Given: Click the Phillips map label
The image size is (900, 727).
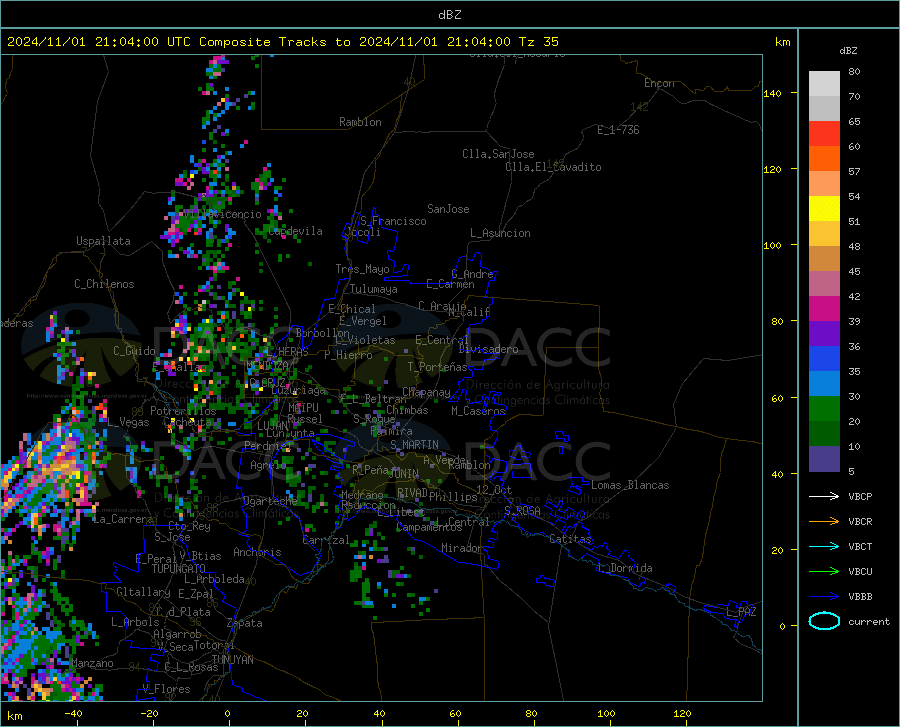Looking at the screenshot, I should point(453,497).
